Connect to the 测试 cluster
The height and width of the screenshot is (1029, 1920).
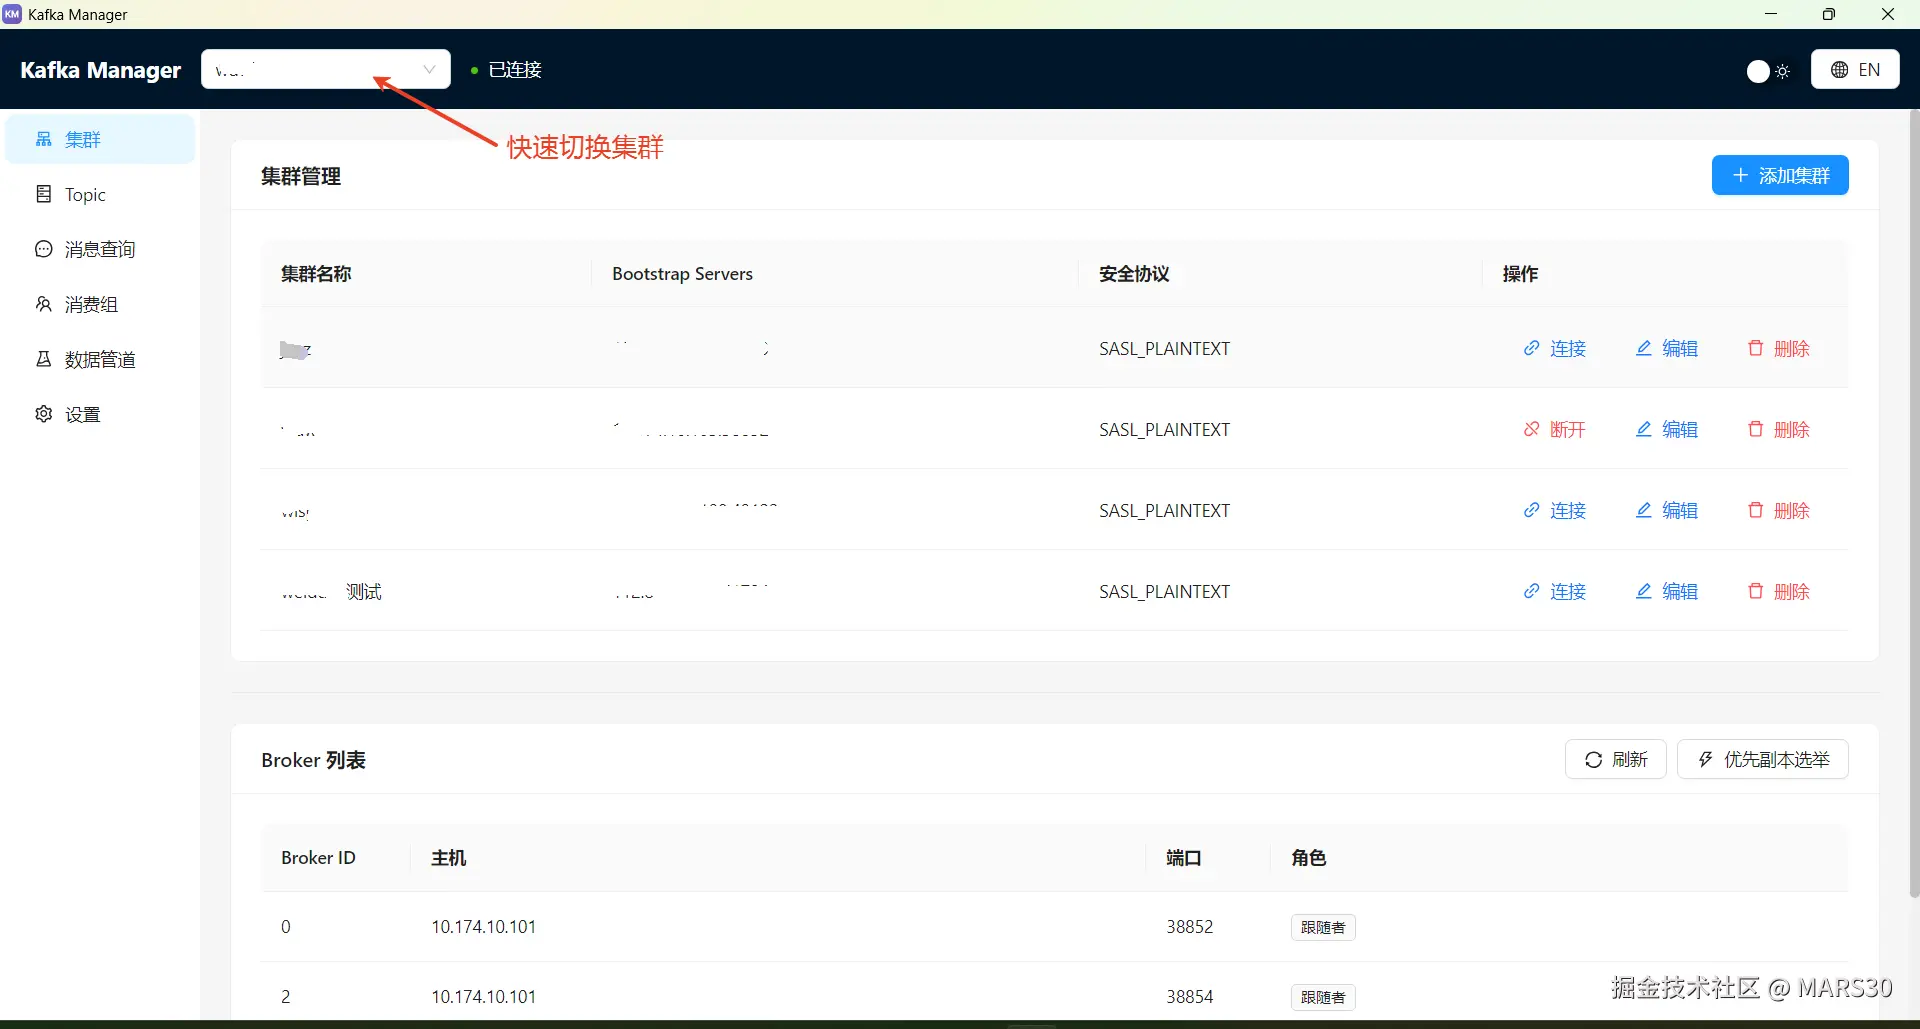pos(1555,591)
